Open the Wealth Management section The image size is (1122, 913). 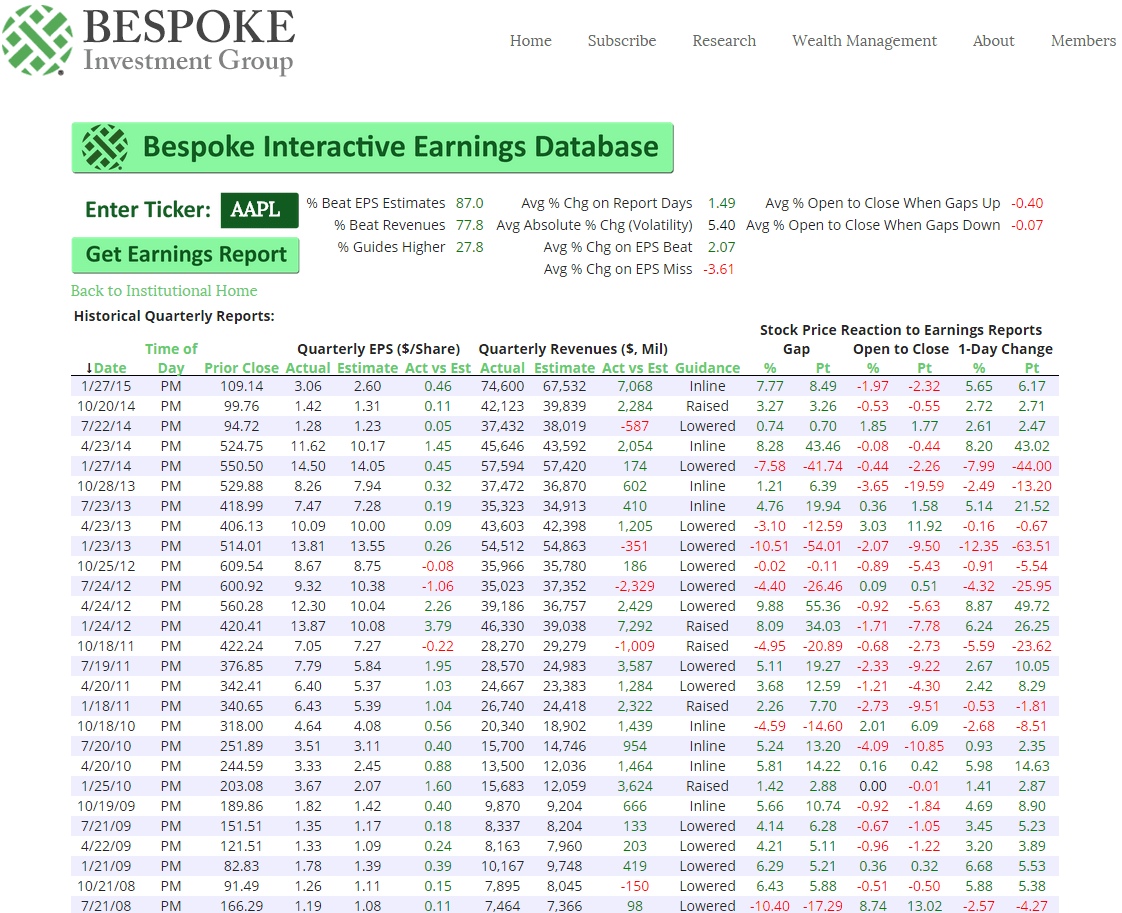coord(864,41)
